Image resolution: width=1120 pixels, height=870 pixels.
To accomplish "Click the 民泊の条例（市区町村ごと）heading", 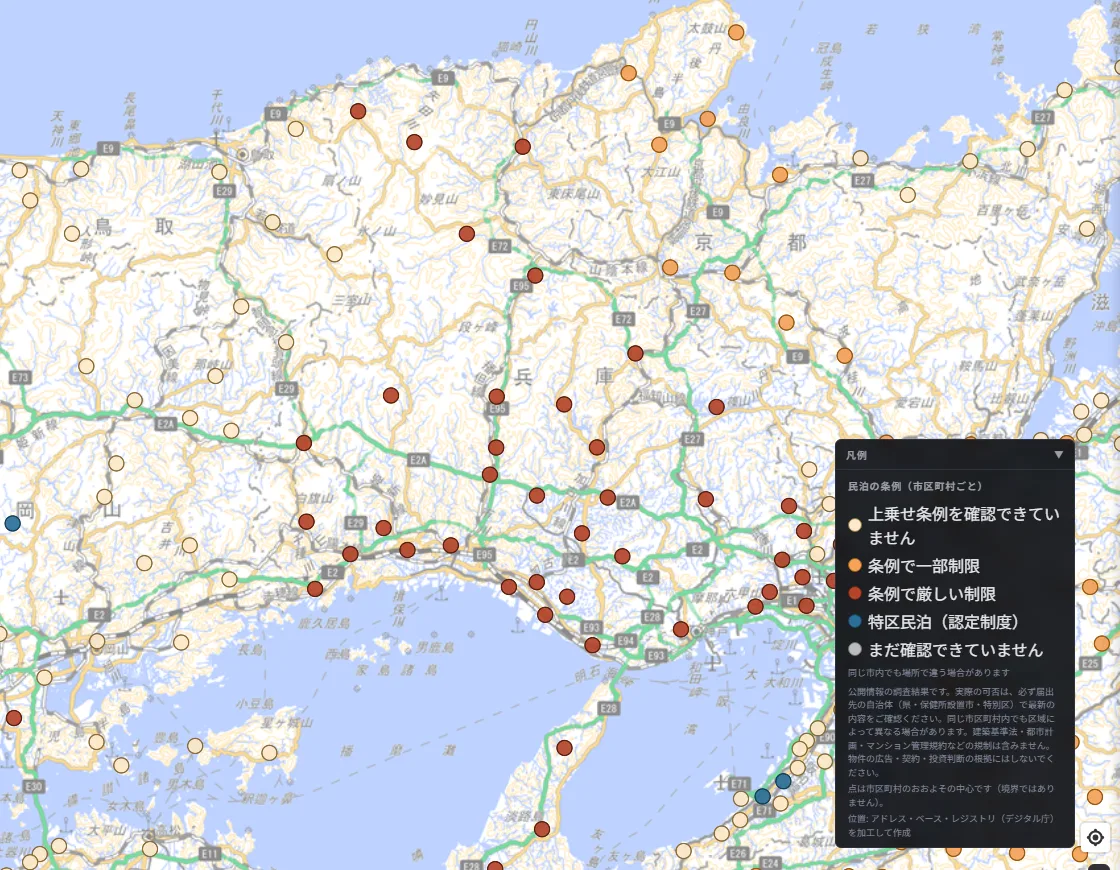I will coord(915,486).
